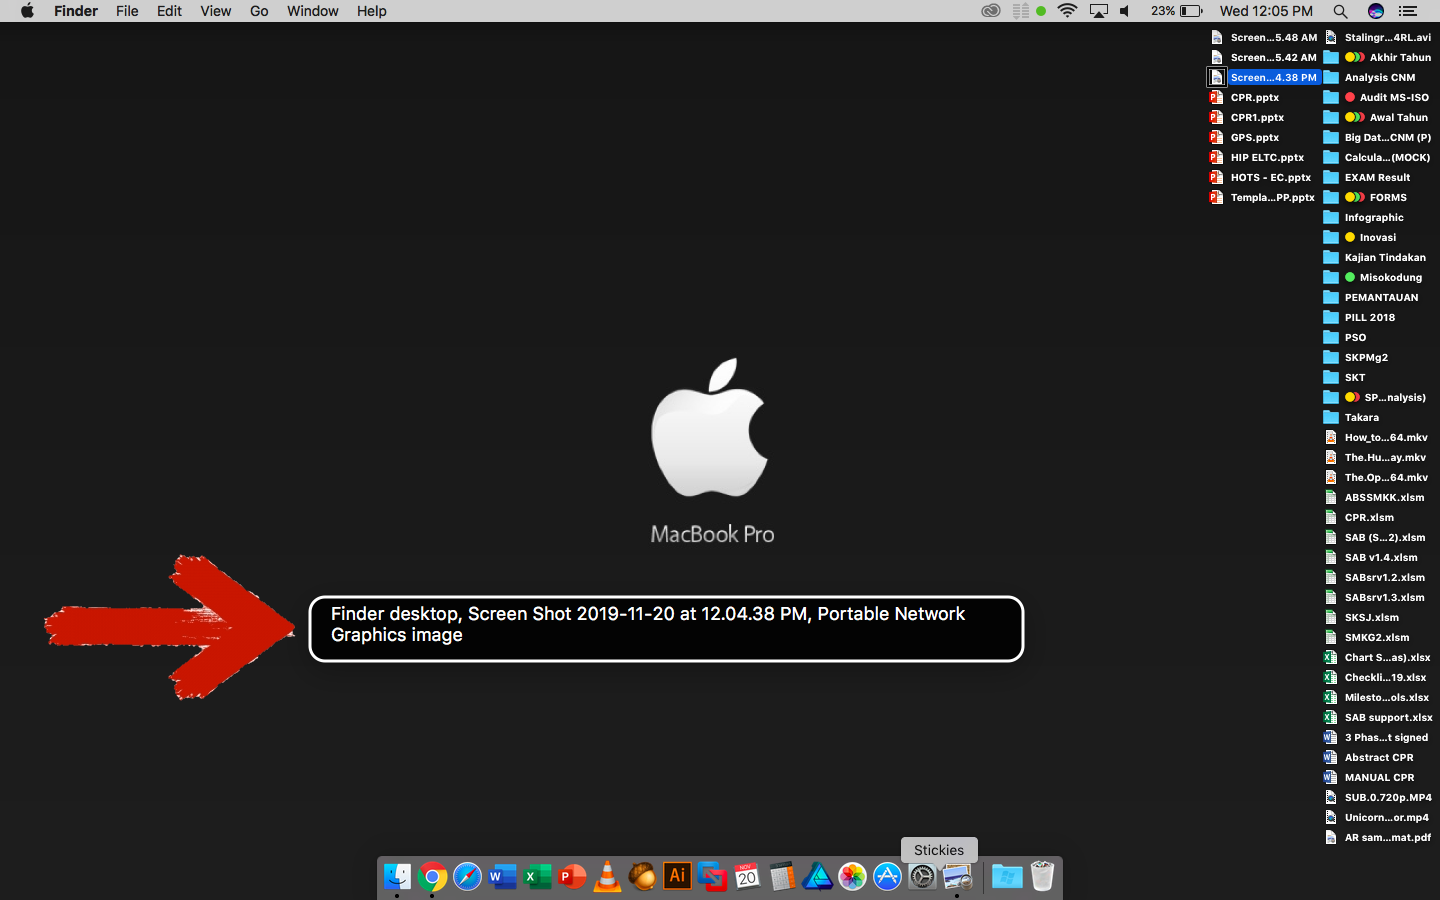The image size is (1440, 900).
Task: Select the Inovasi folder with yellow tag
Action: click(x=1360, y=237)
